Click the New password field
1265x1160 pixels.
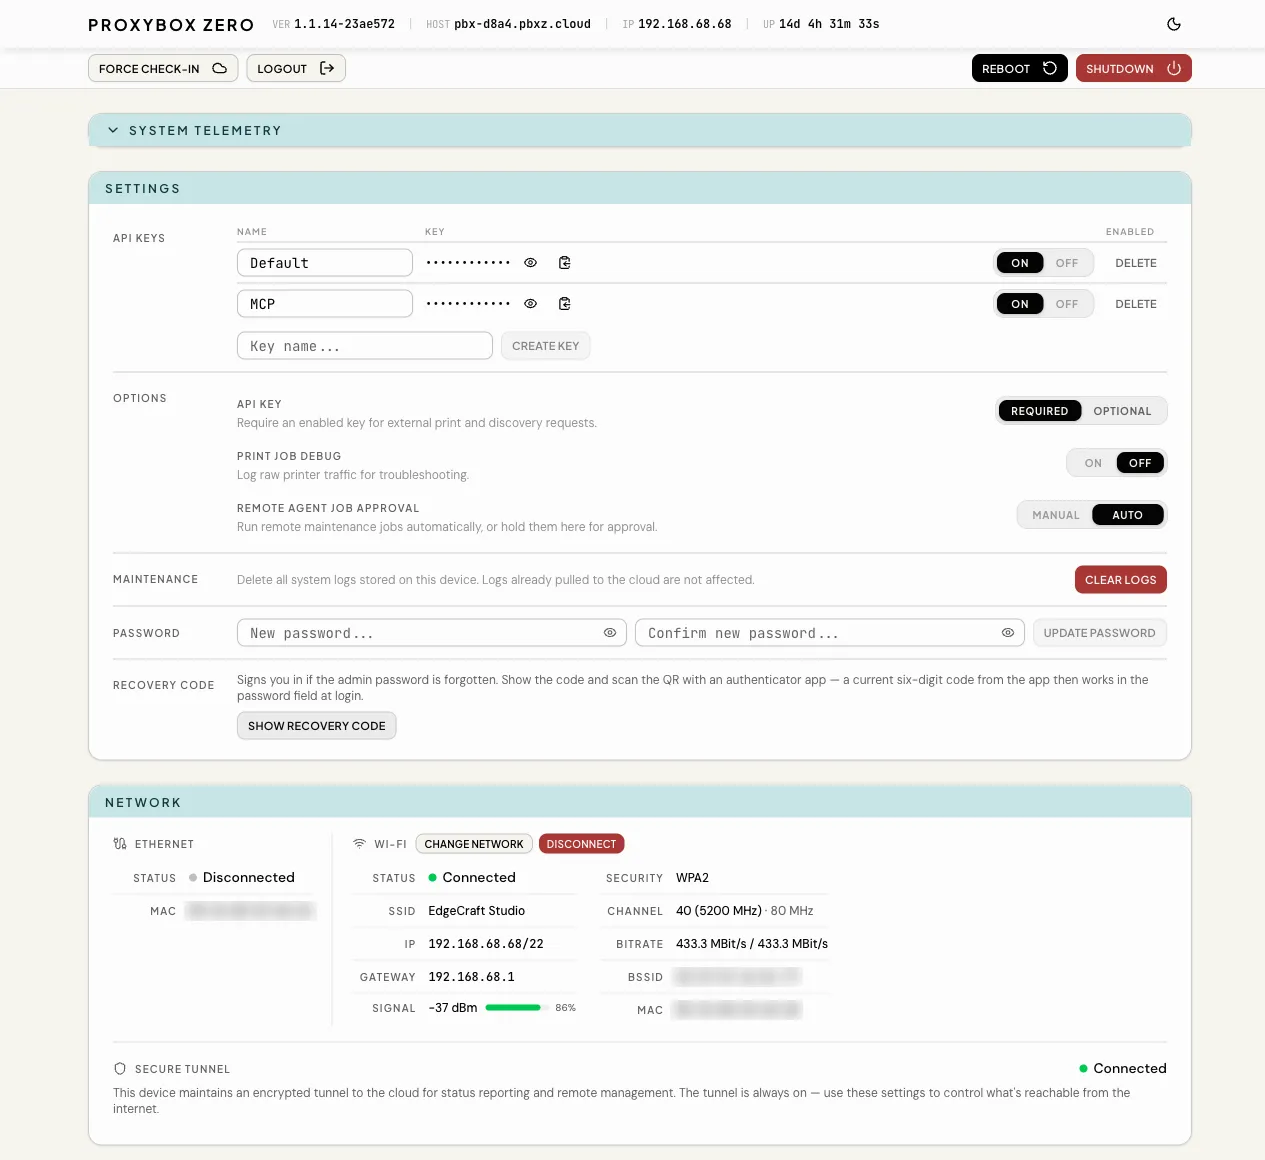coord(432,633)
